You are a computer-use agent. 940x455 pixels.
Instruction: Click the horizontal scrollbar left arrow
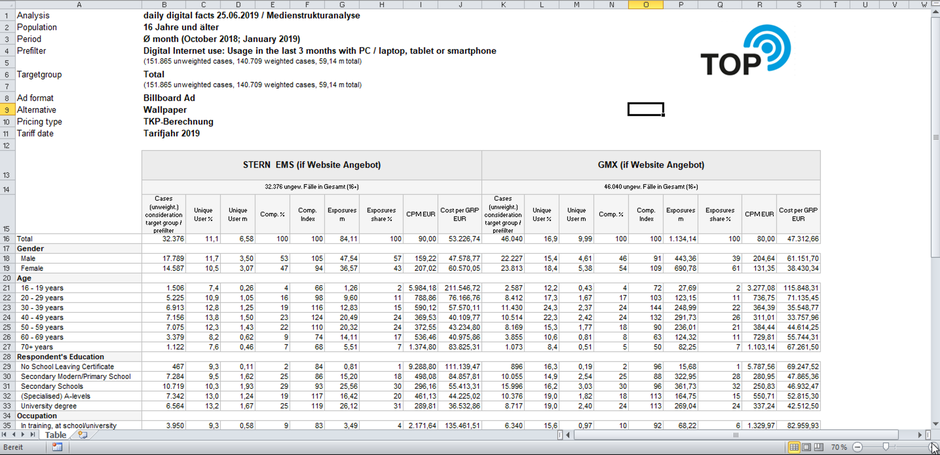pos(568,435)
